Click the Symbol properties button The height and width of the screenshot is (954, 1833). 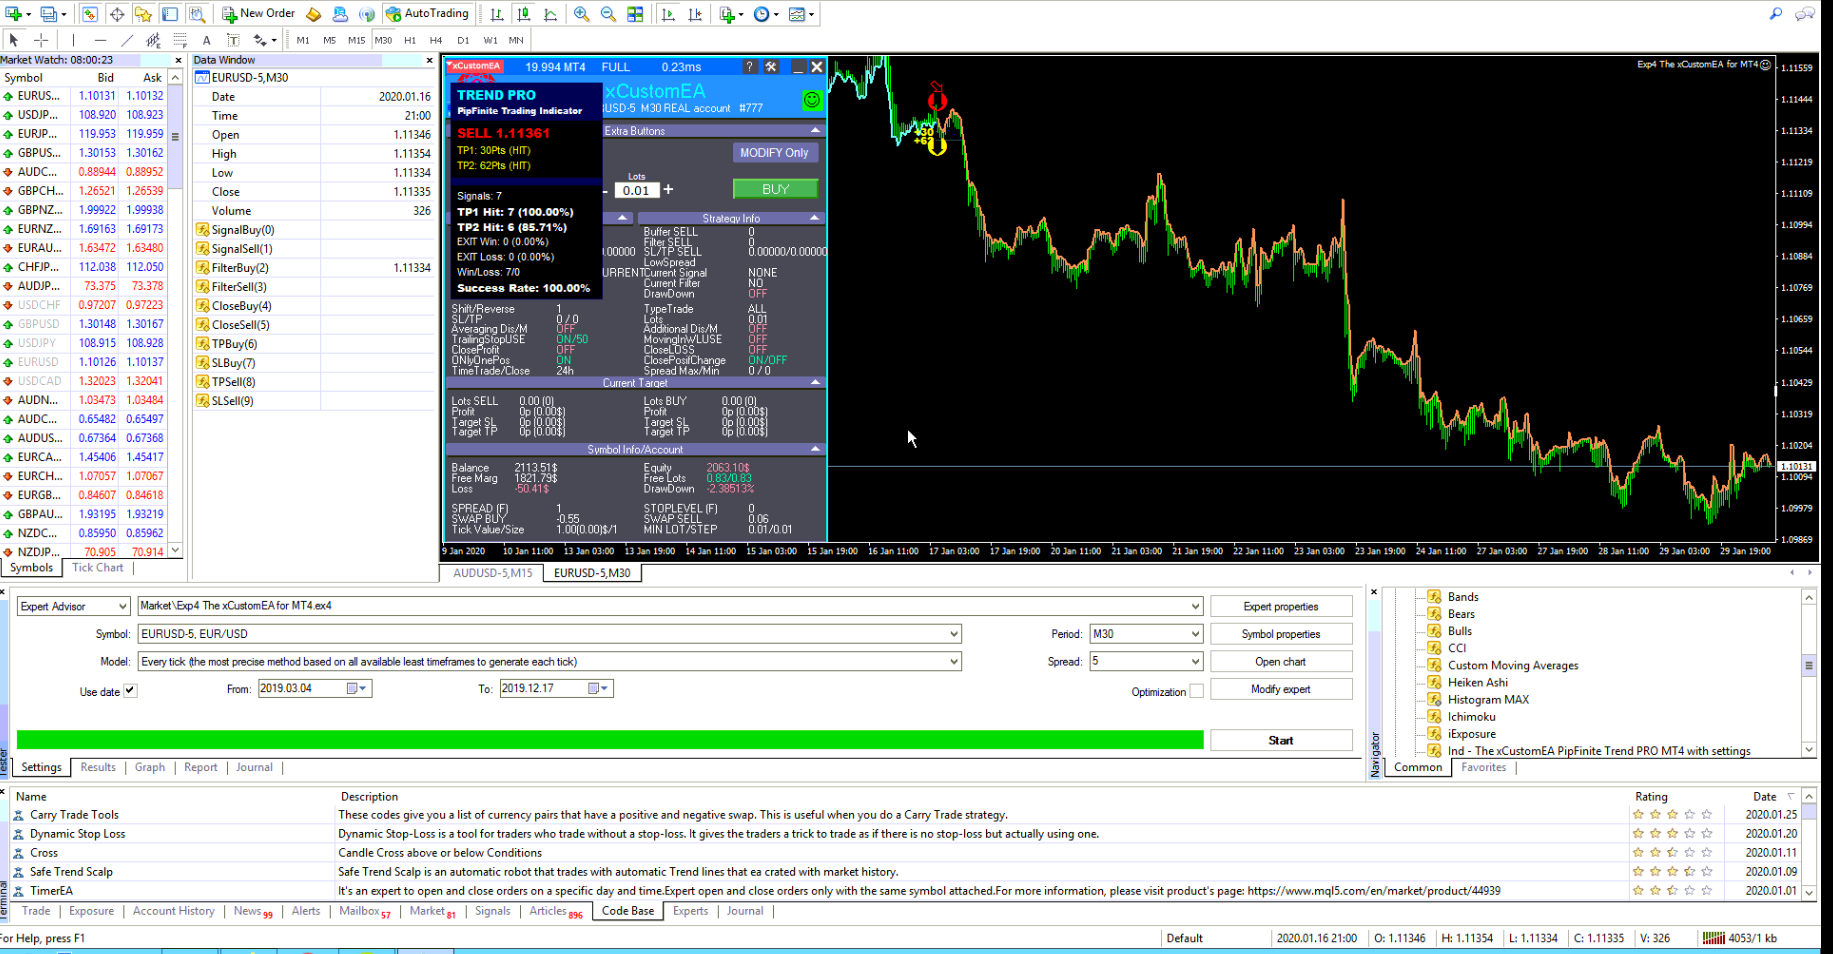click(1281, 634)
